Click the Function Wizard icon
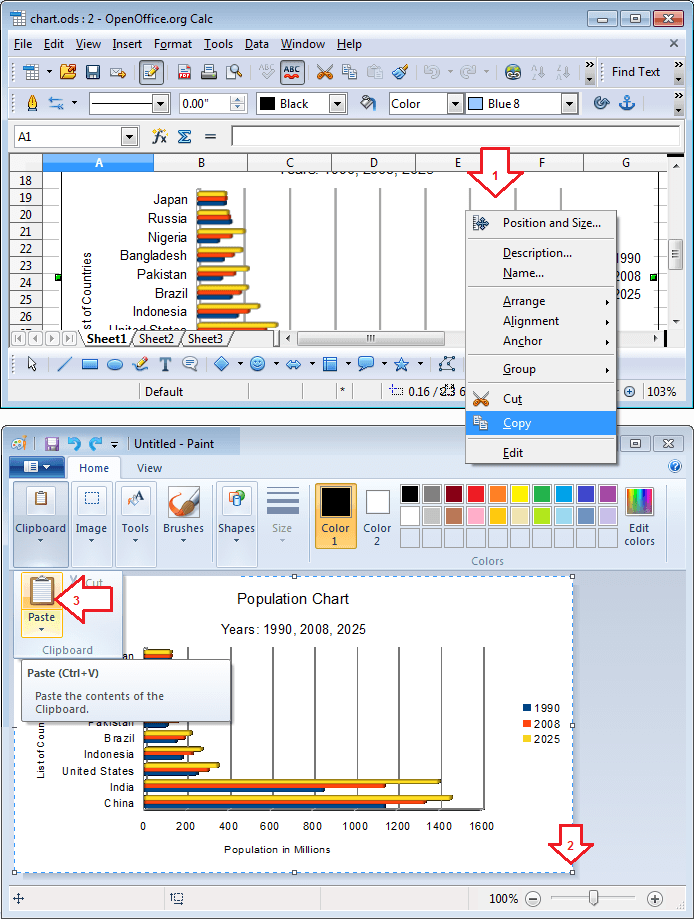Screen dimensions: 694x919 pyautogui.click(x=159, y=137)
